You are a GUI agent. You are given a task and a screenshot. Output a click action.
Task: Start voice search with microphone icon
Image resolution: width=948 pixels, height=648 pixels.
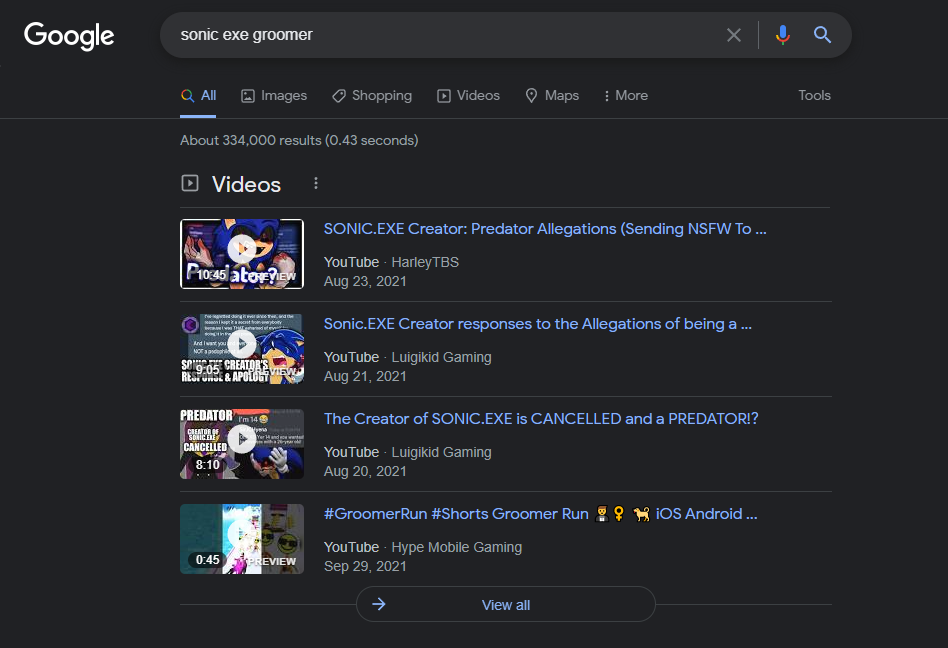(782, 35)
